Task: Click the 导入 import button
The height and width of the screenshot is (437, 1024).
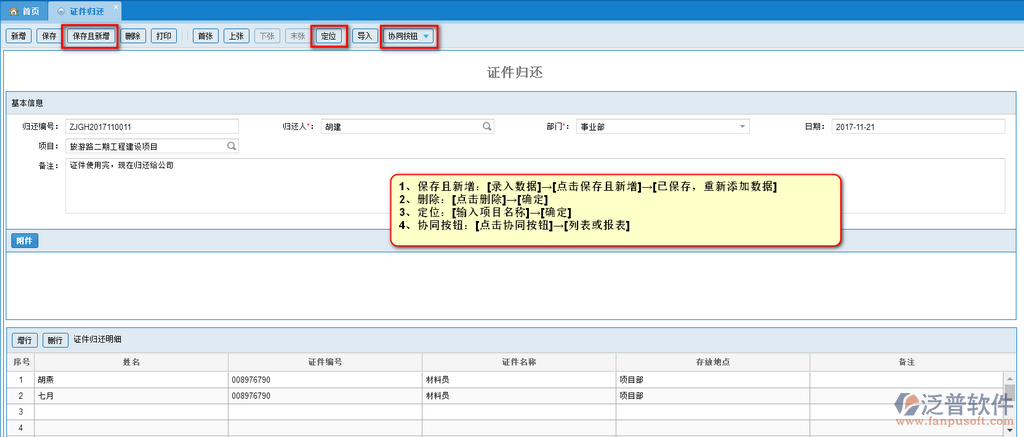Action: [x=365, y=36]
